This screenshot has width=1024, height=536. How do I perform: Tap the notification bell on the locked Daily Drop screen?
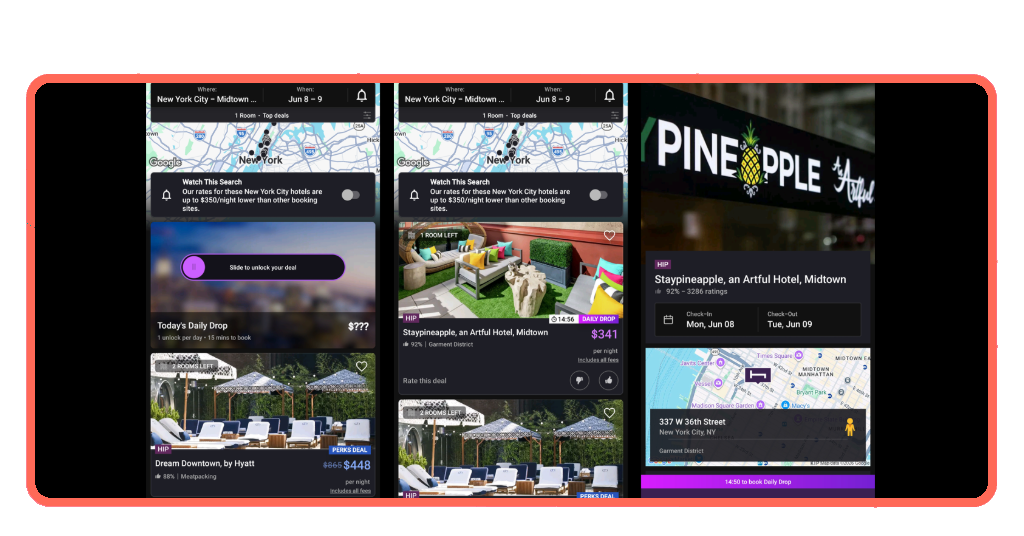(361, 96)
